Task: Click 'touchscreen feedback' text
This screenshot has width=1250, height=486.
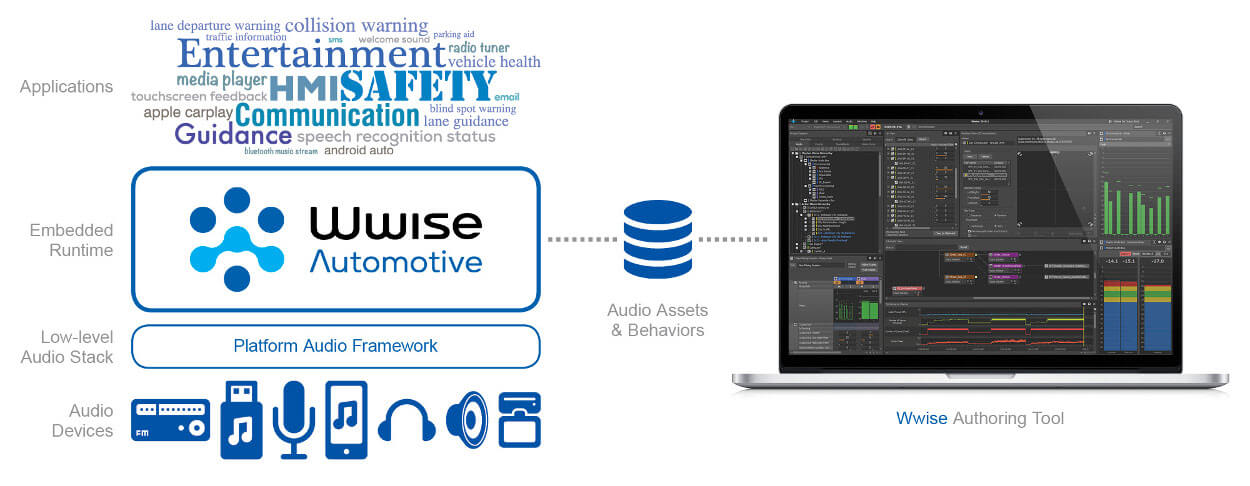Action: (x=199, y=97)
